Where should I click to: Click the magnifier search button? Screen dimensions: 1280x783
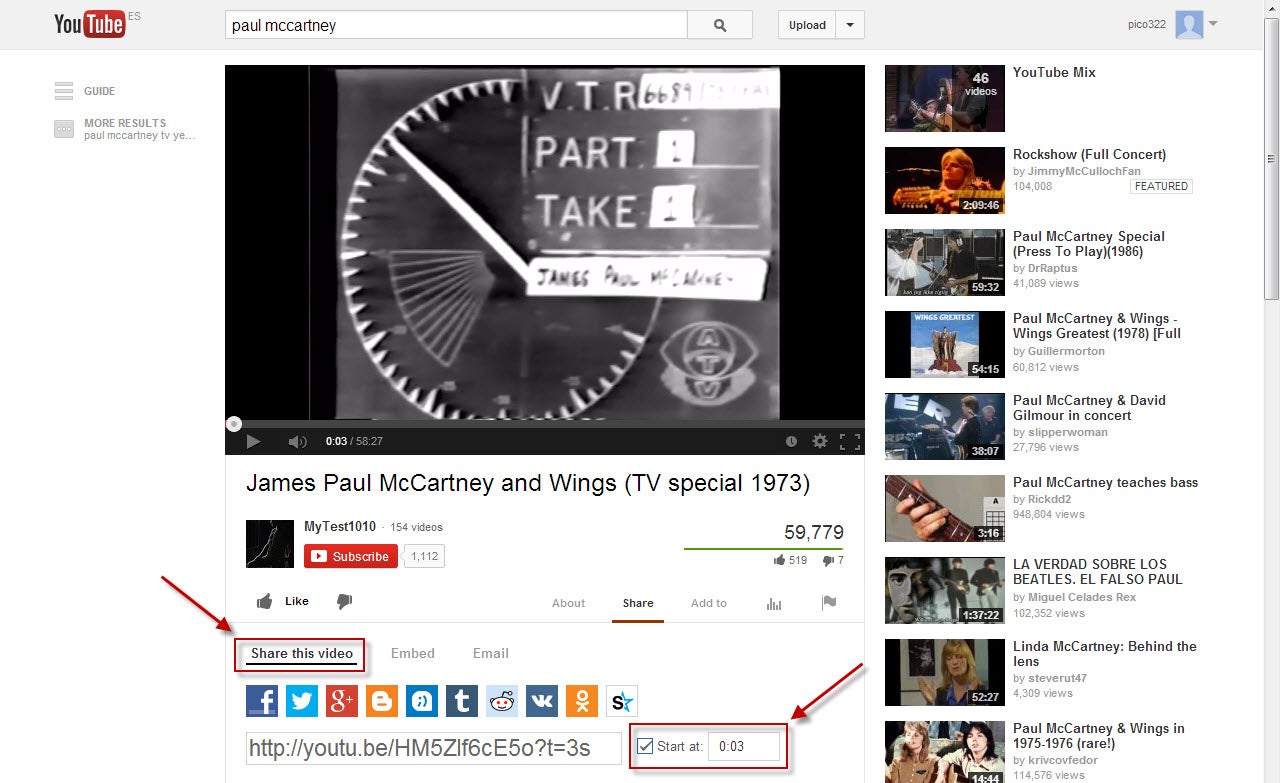click(x=720, y=25)
